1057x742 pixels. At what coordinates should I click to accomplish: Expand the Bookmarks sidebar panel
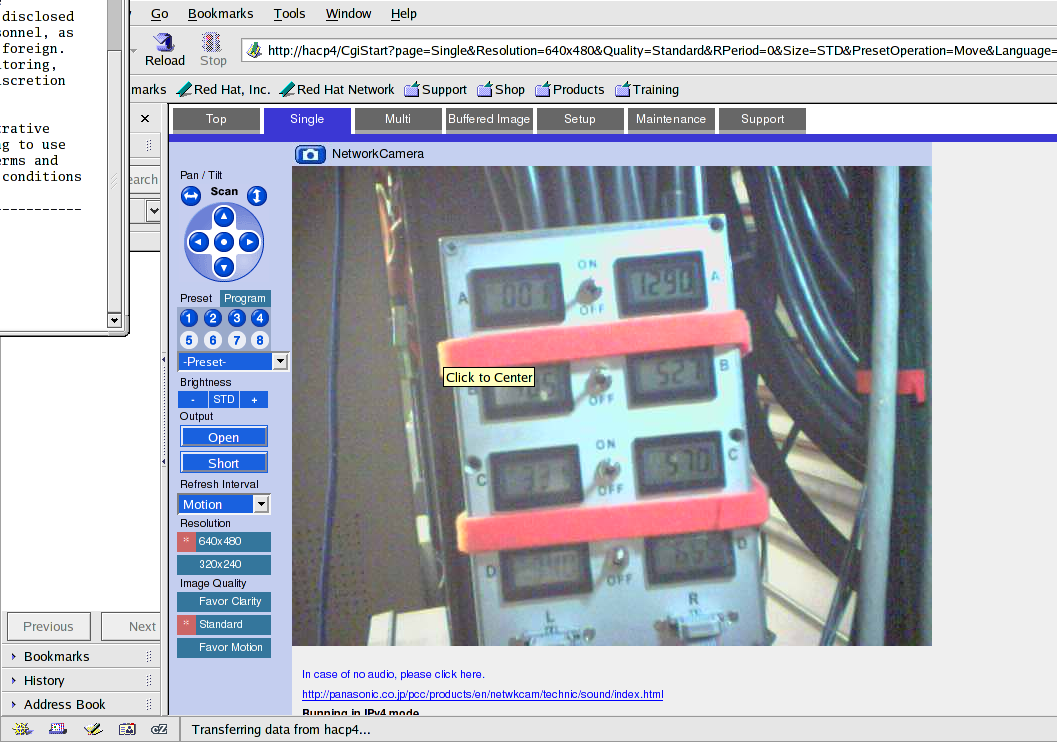(x=81, y=656)
